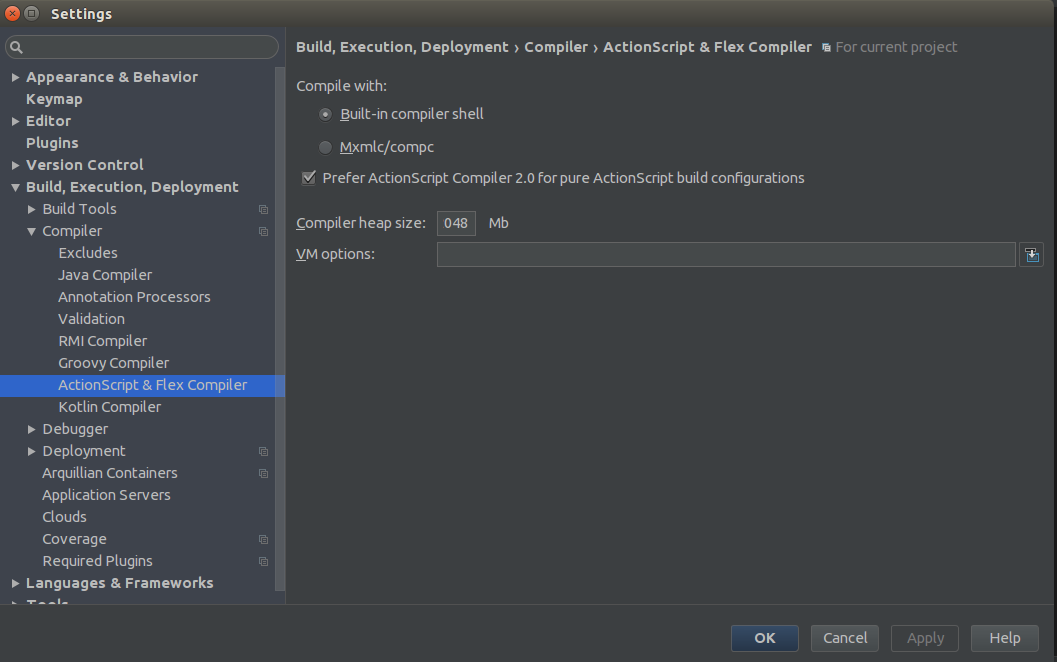1057x662 pixels.
Task: Click project-level icon next to Deployment
Action: click(264, 451)
